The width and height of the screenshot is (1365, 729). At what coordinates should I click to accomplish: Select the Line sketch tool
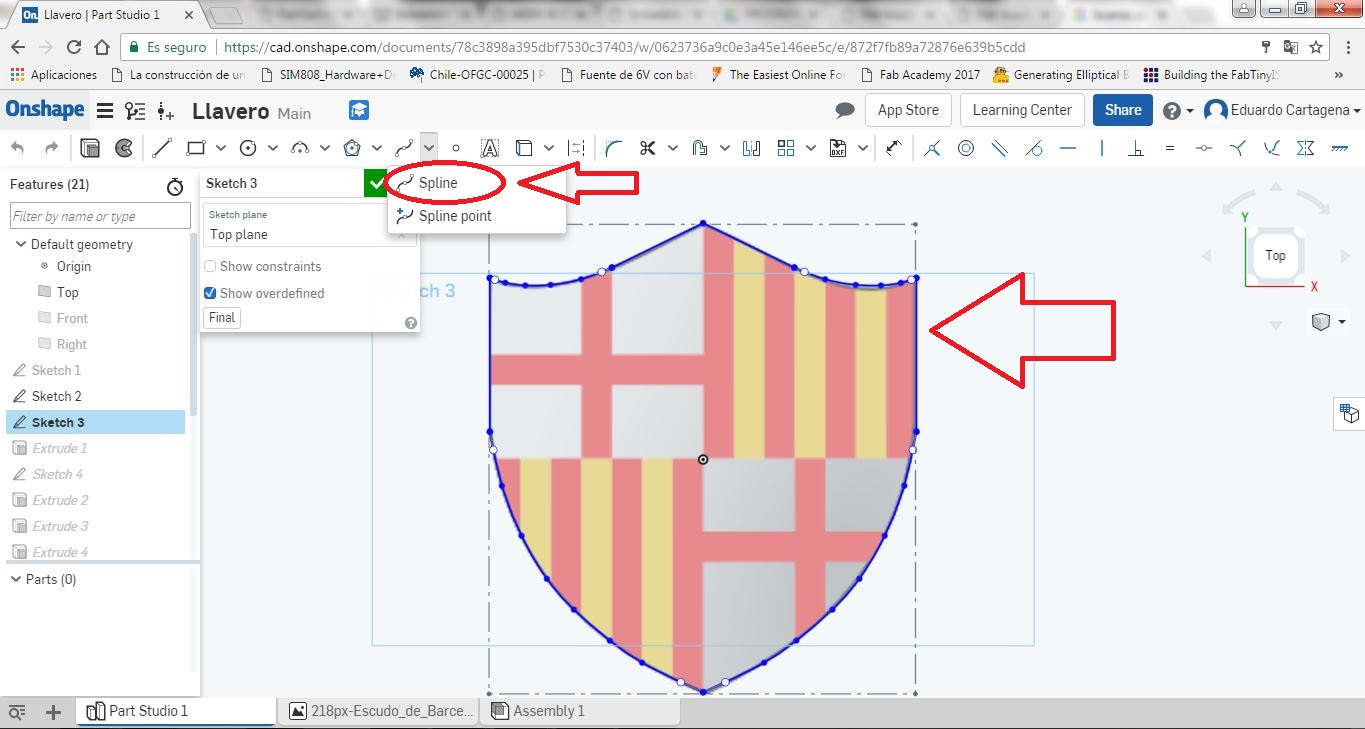click(x=161, y=148)
